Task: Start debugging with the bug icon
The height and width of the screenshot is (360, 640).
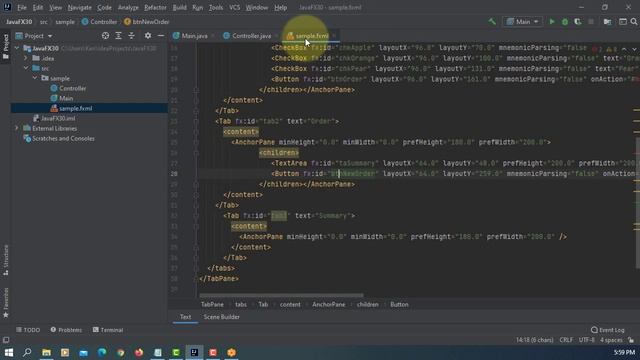Action: click(565, 22)
